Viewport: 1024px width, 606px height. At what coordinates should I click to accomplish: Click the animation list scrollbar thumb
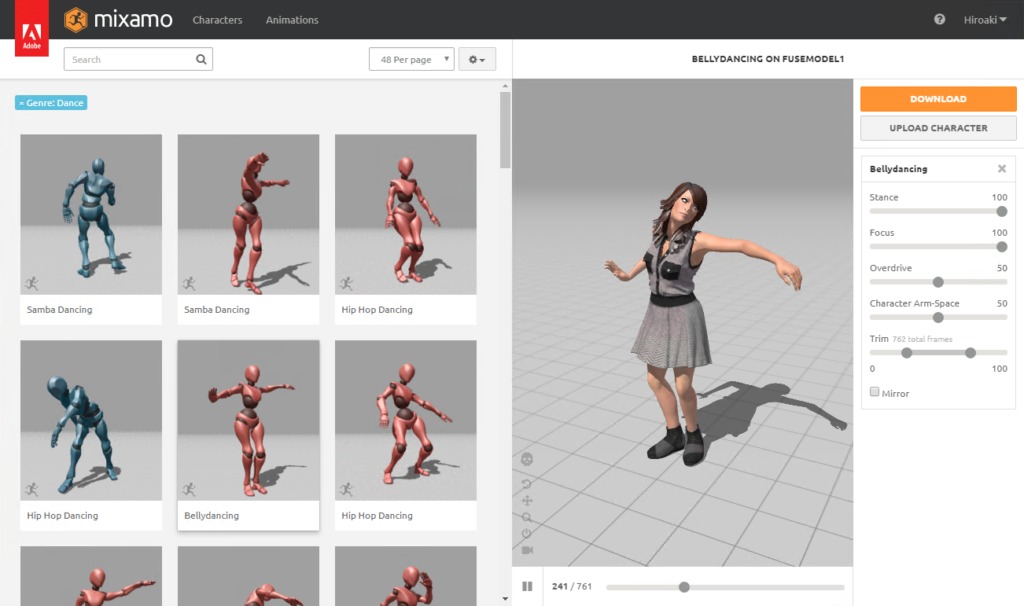505,130
